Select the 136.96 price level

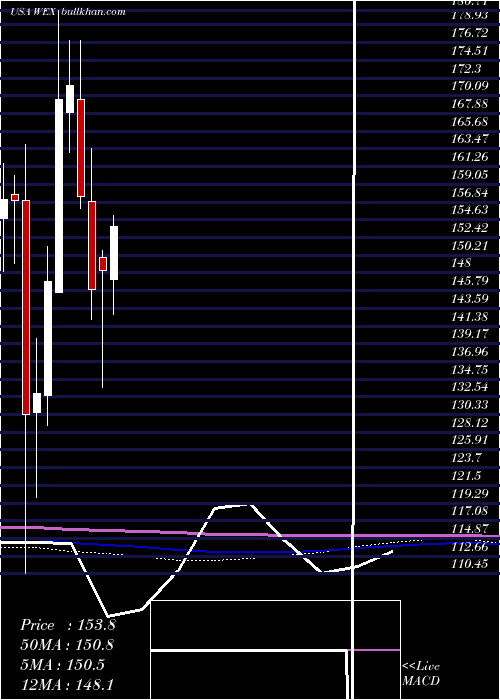click(x=469, y=352)
